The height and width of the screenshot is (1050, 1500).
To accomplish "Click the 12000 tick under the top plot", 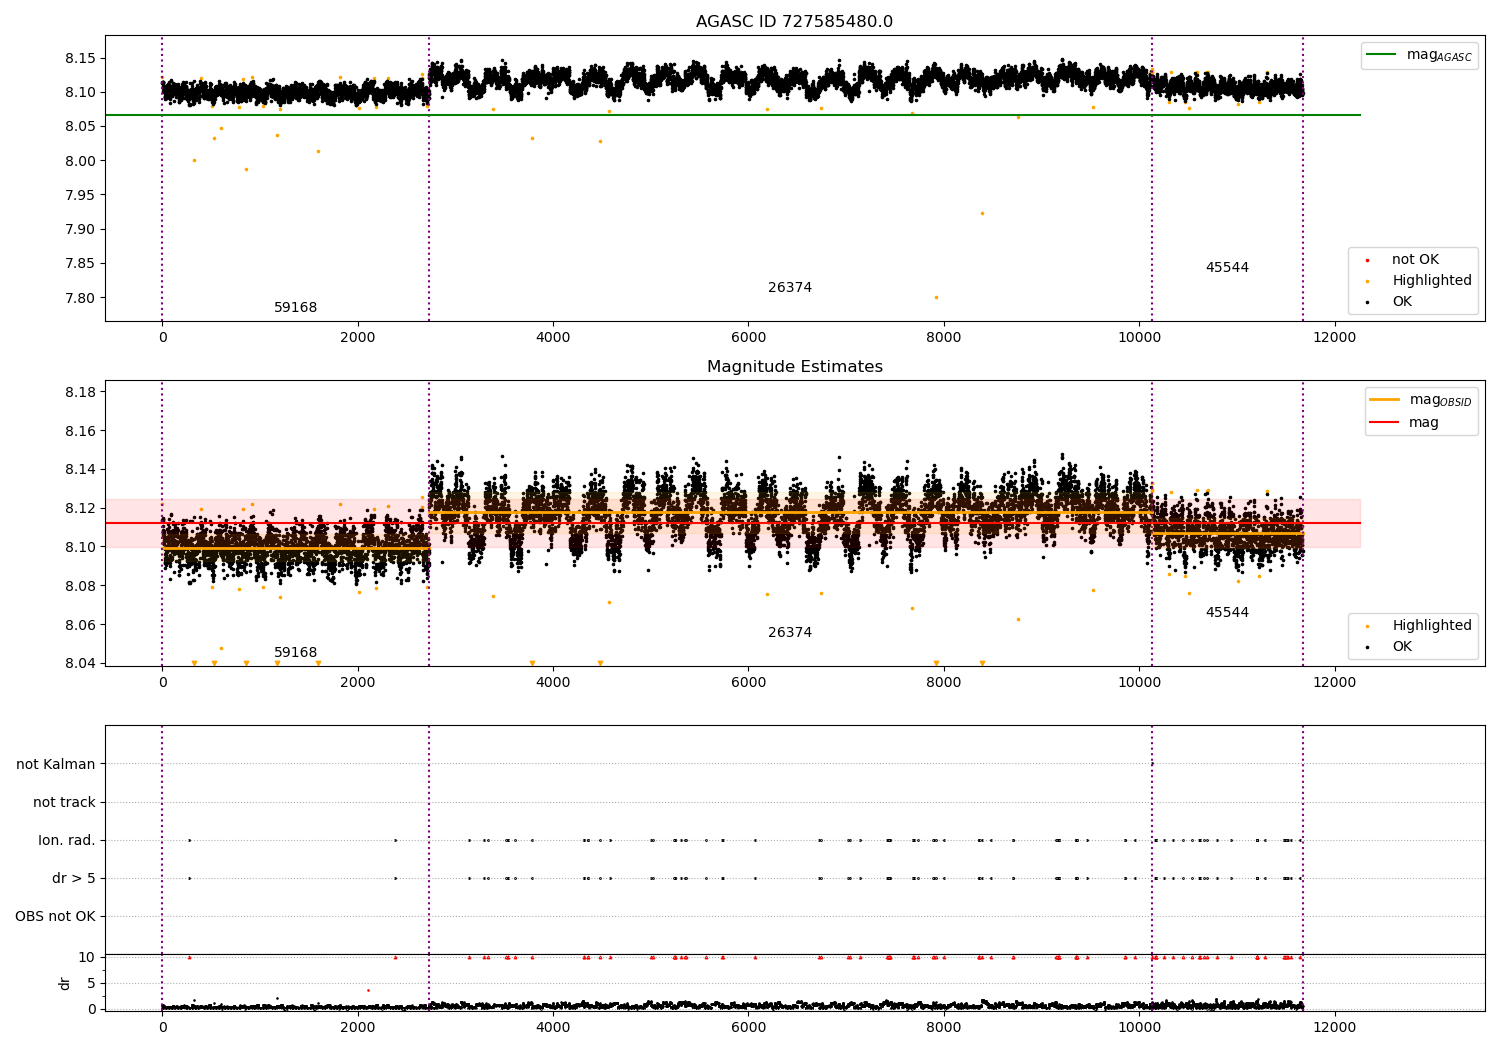I will [x=1334, y=338].
